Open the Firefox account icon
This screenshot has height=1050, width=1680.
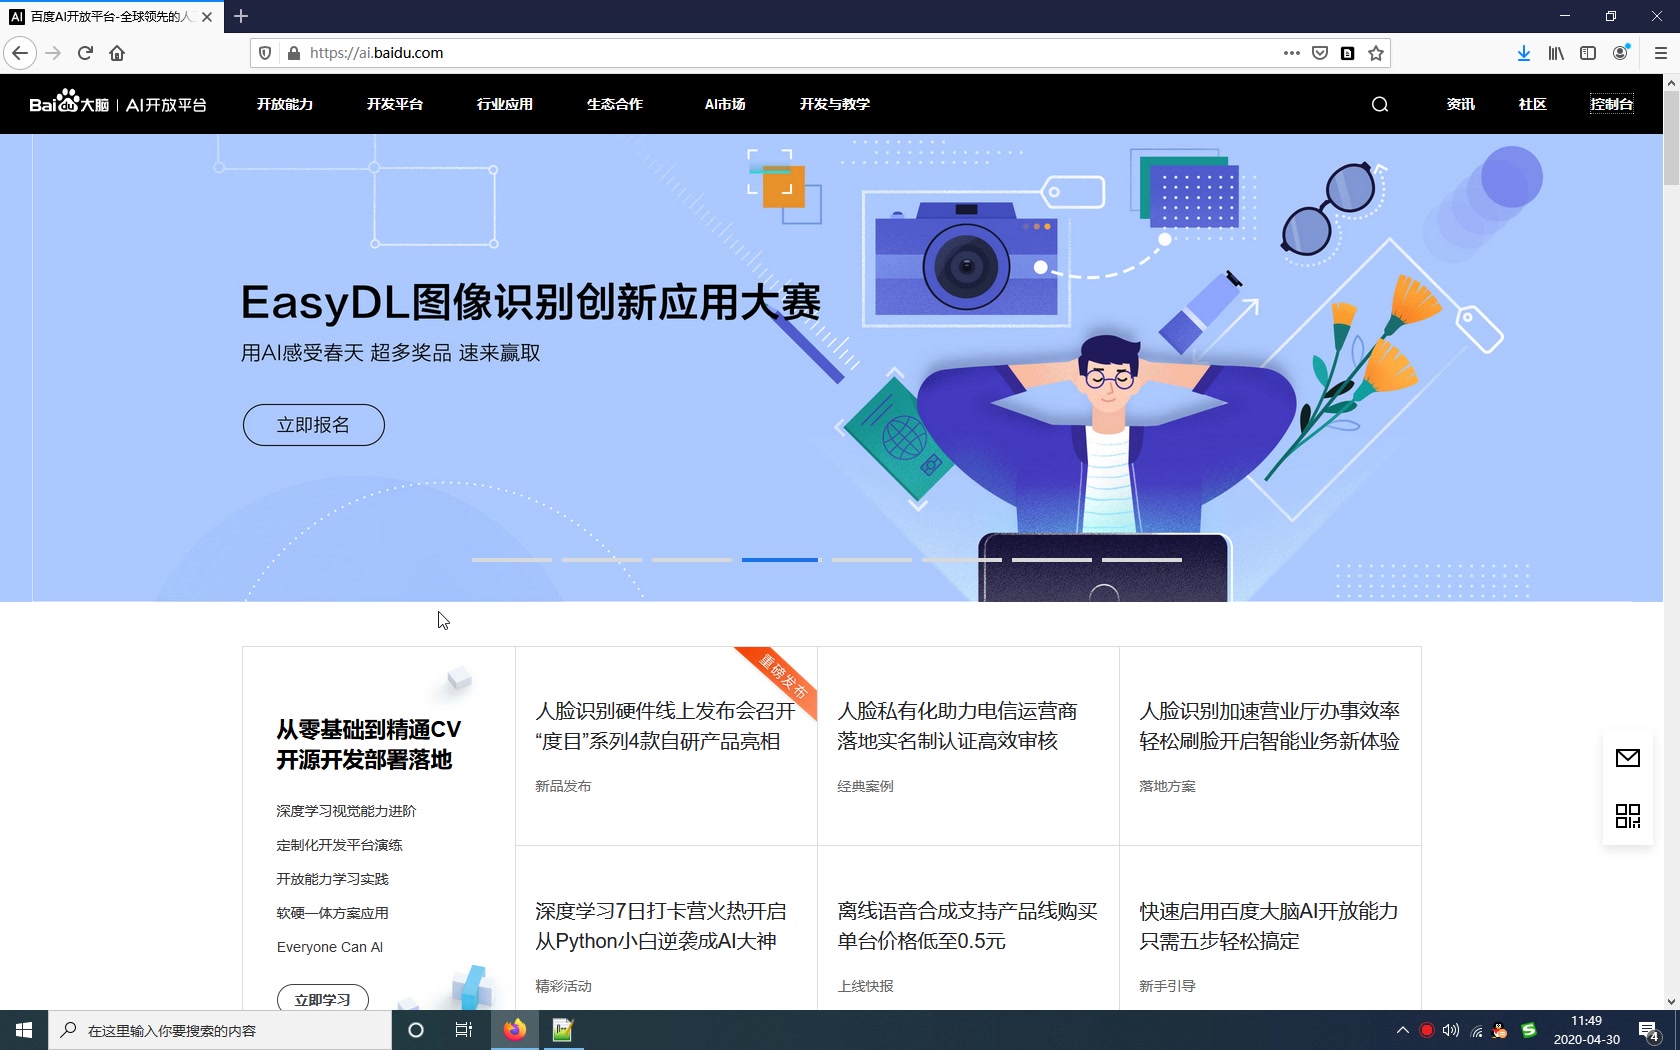pos(1619,53)
